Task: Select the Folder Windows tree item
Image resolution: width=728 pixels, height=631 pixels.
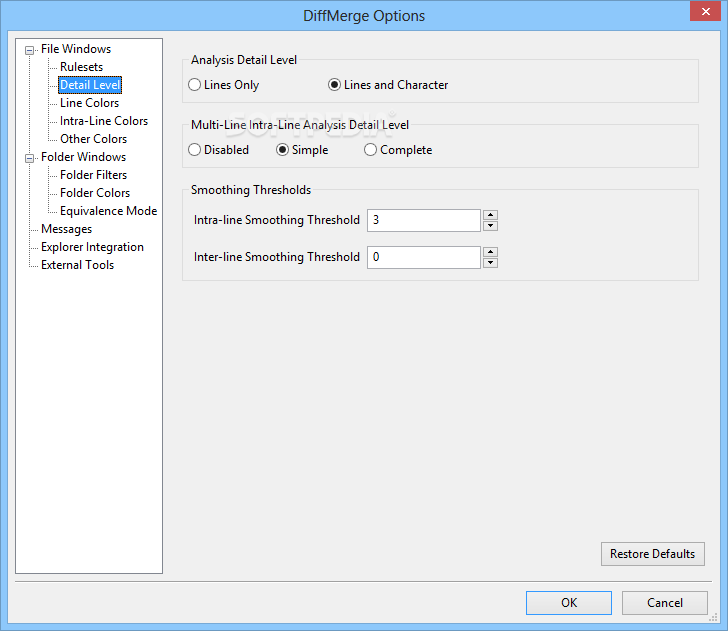Action: click(83, 157)
